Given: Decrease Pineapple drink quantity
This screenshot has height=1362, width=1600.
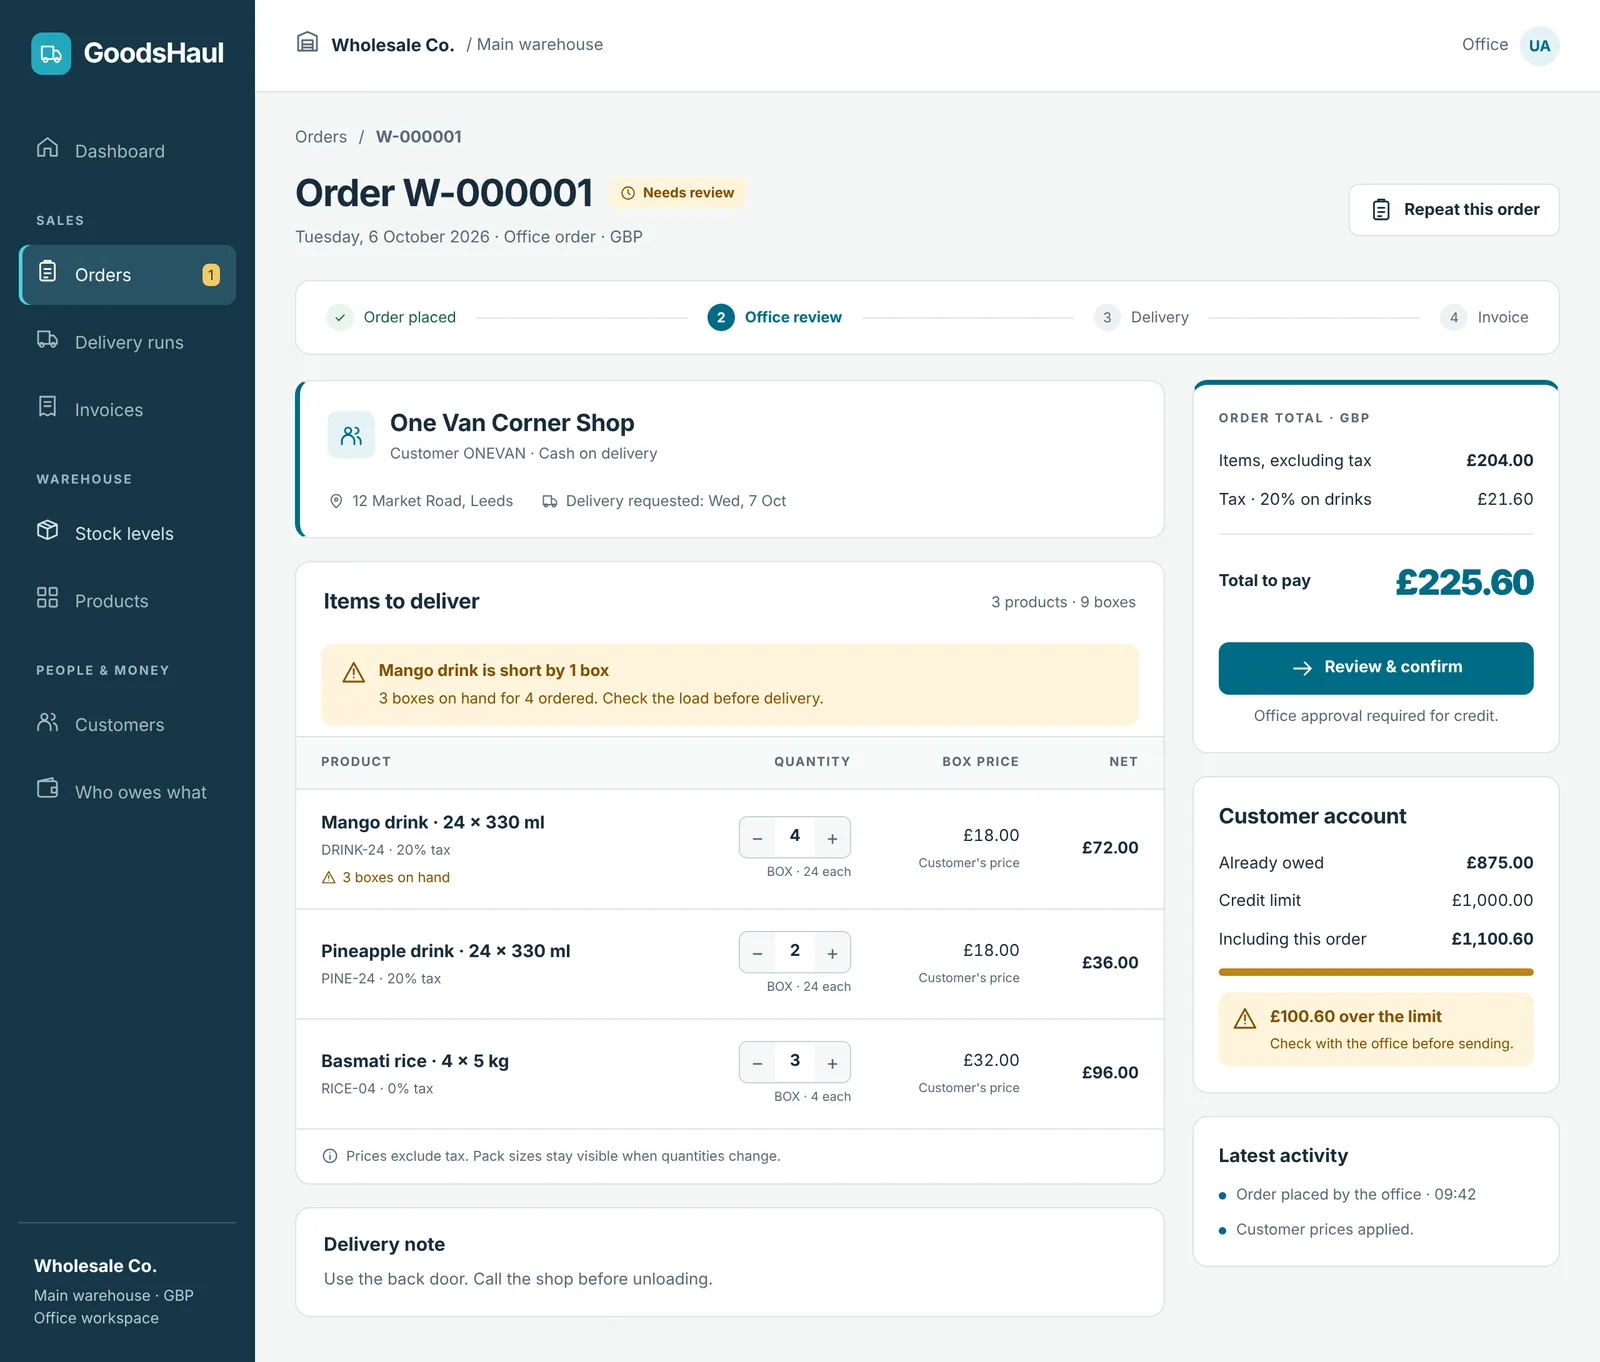Looking at the screenshot, I should (x=758, y=953).
